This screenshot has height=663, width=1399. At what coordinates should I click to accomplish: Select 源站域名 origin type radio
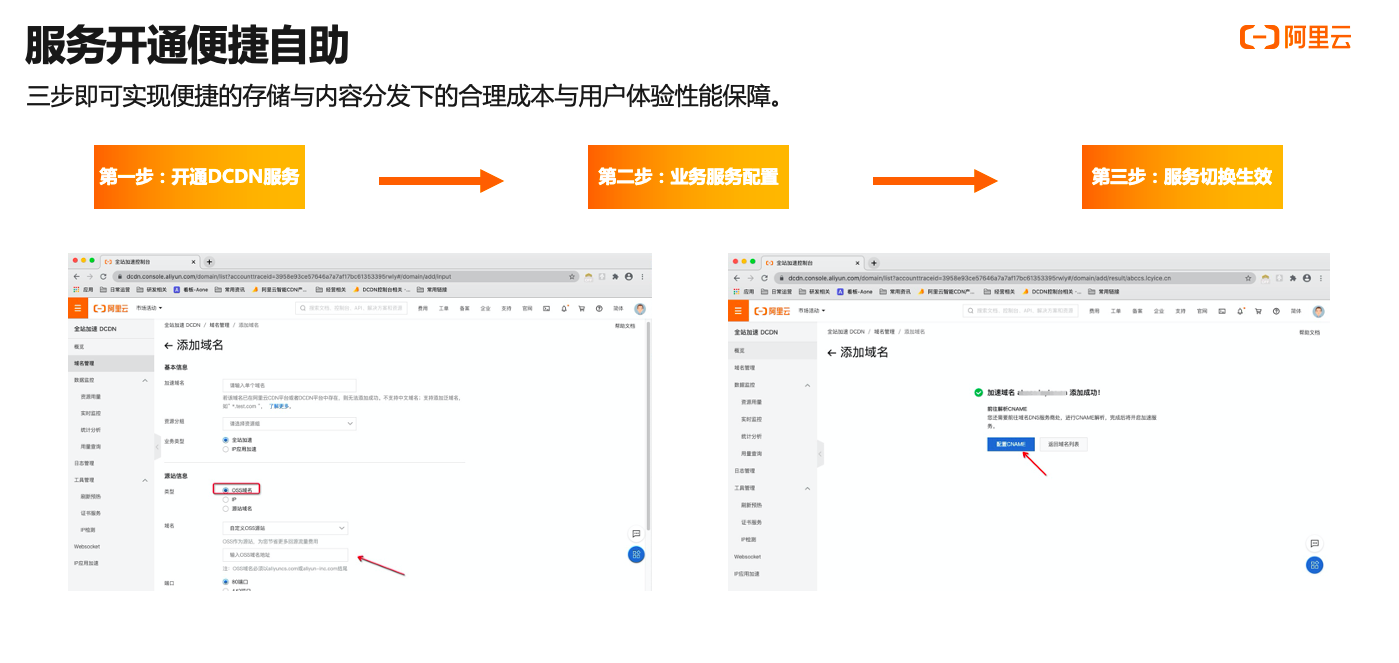225,508
